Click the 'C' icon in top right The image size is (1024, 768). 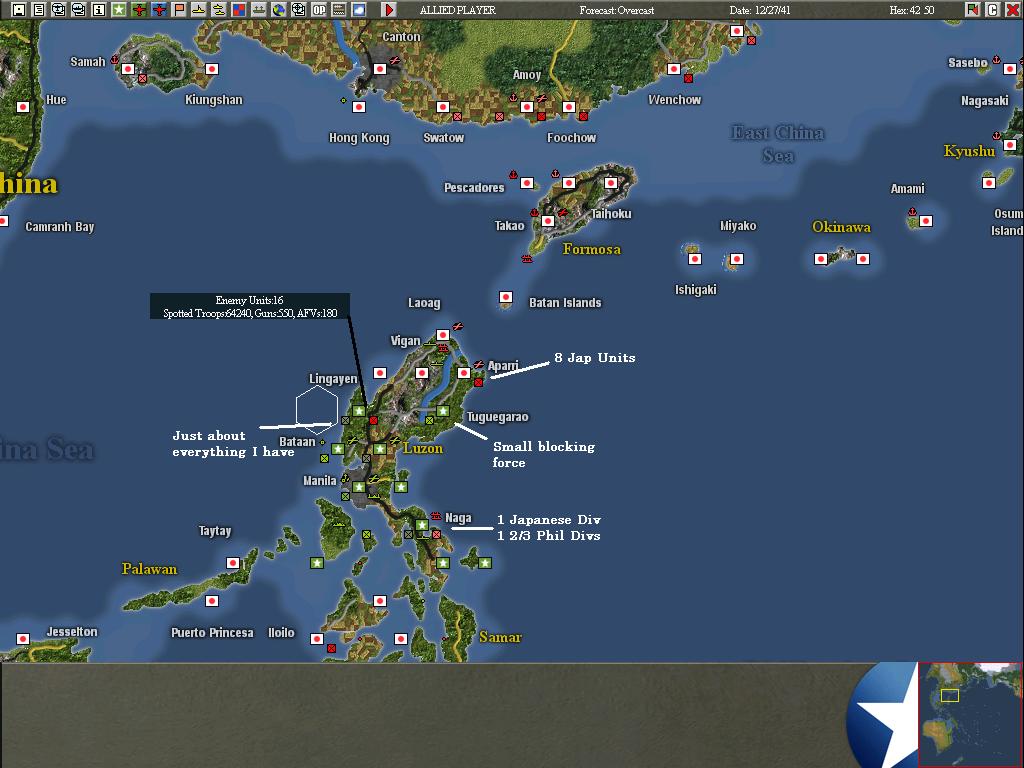coord(993,9)
